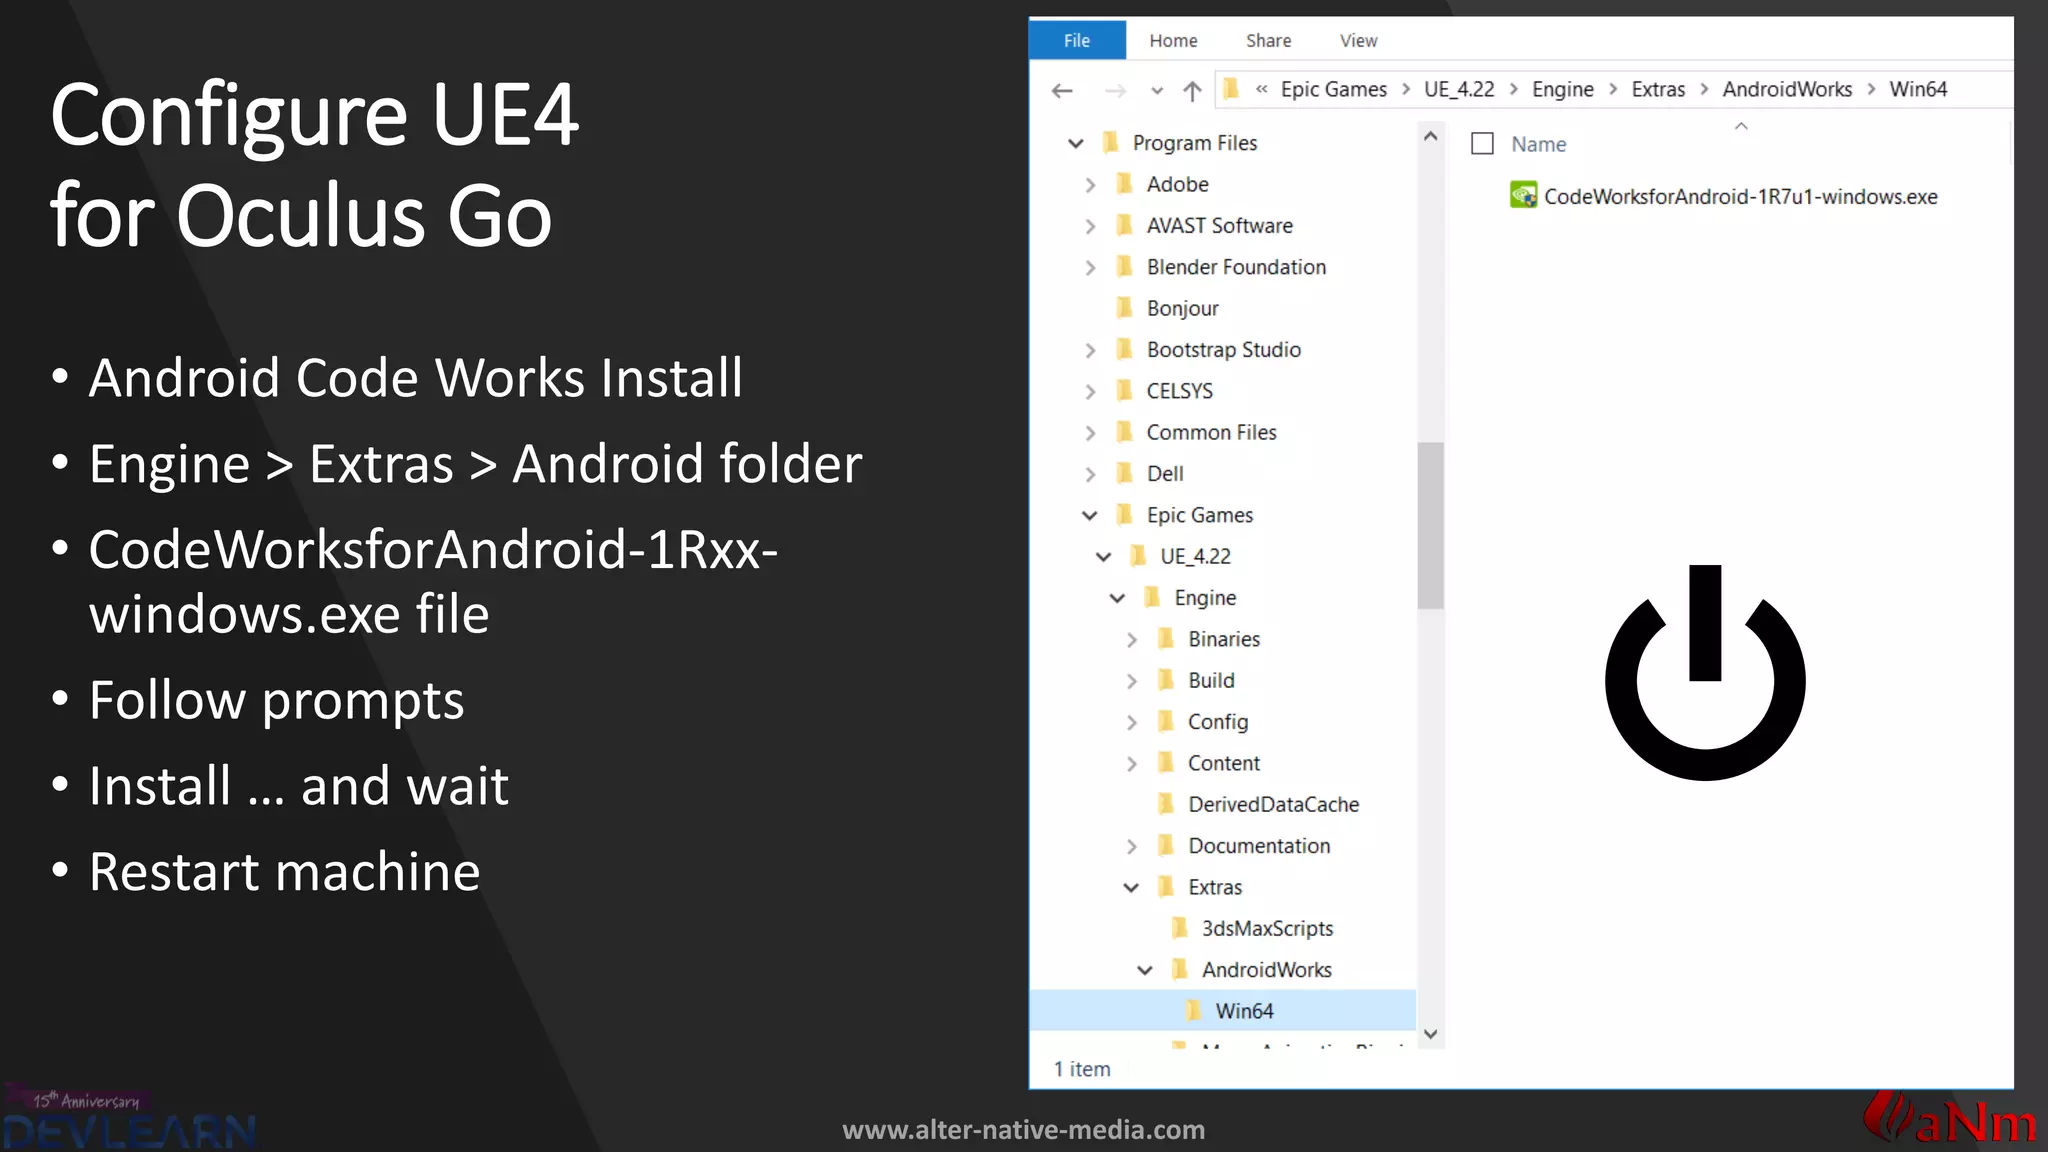
Task: Click the navigation pane scrollbar thumb
Action: click(x=1431, y=525)
